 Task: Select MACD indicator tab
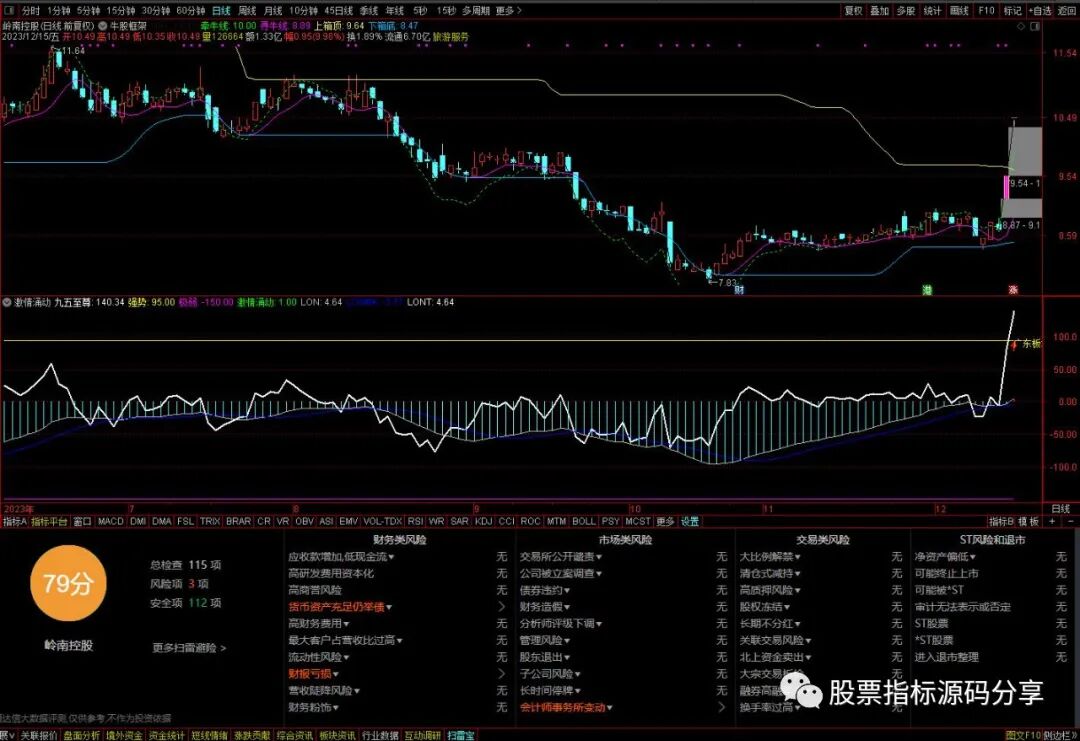(110, 522)
